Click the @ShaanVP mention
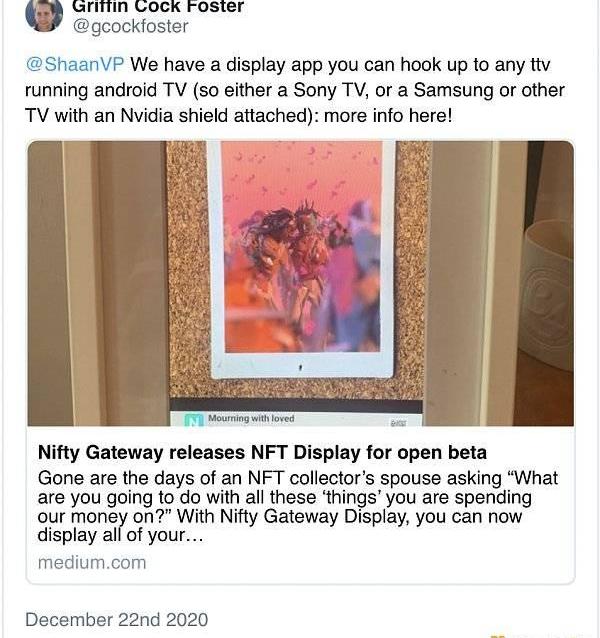600x638 pixels. point(75,65)
